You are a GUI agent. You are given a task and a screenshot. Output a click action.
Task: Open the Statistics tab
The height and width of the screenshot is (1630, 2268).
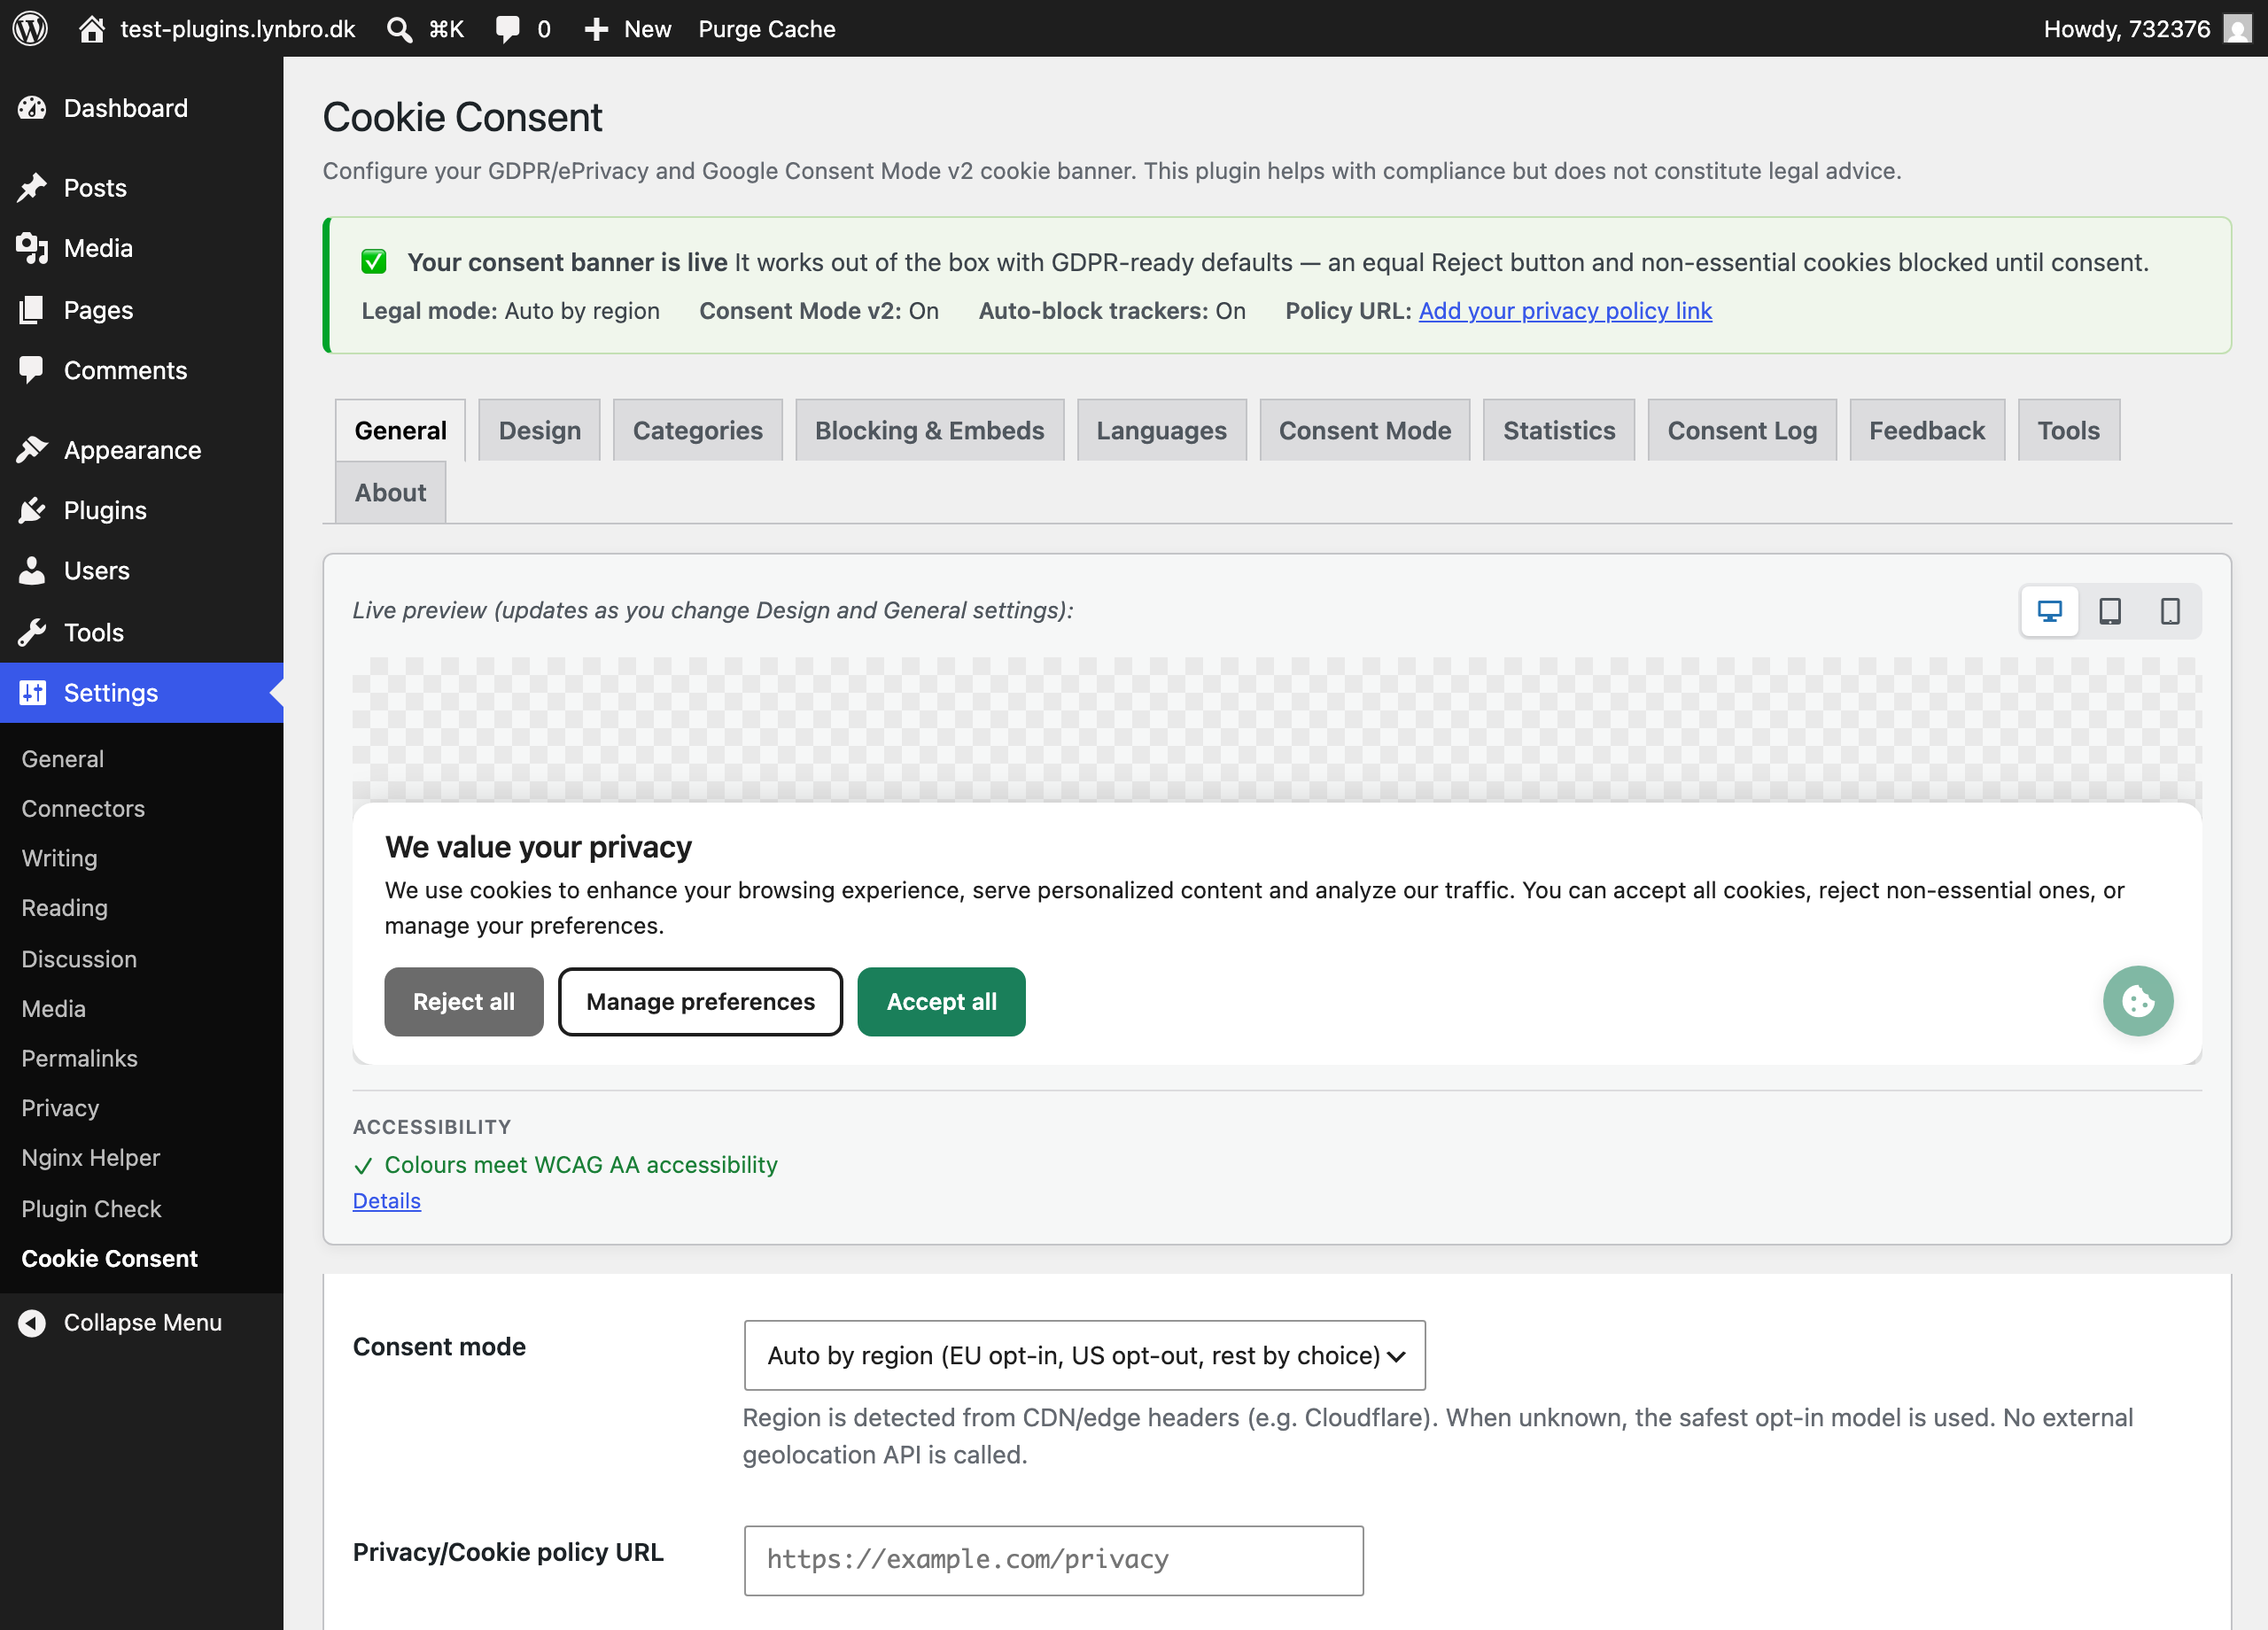1558,430
